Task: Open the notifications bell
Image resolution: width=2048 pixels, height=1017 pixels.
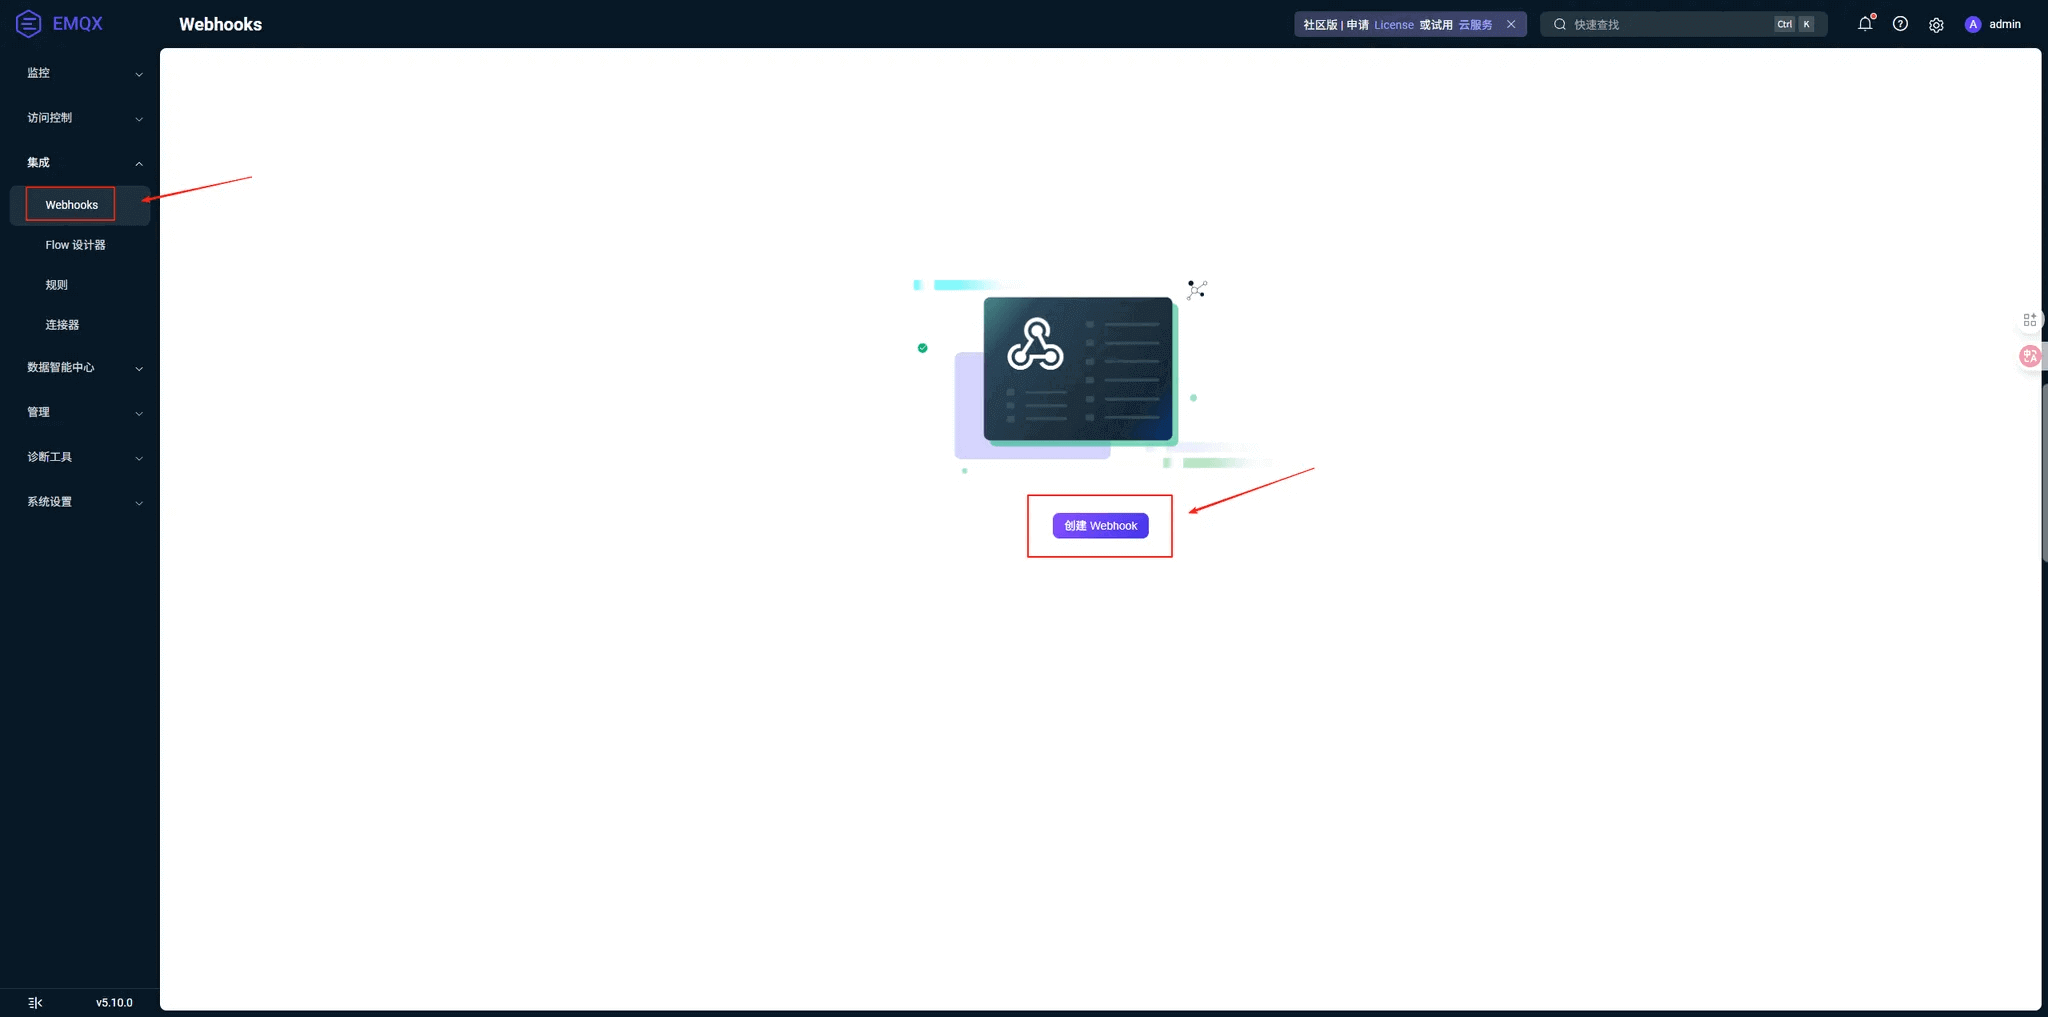Action: [x=1864, y=23]
